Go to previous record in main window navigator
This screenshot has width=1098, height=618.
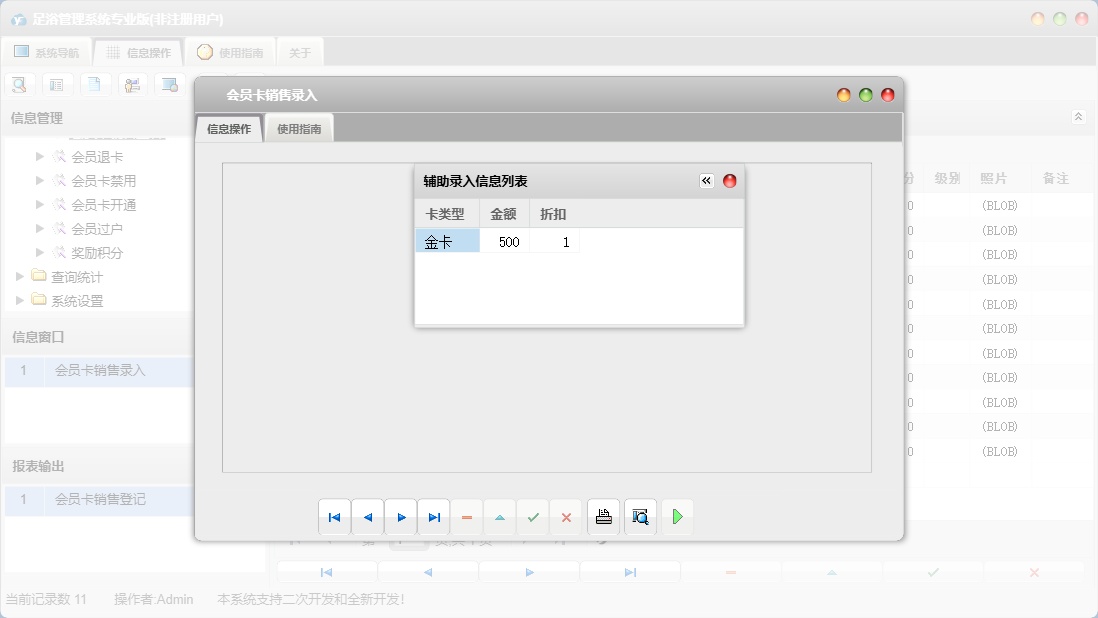[x=428, y=572]
